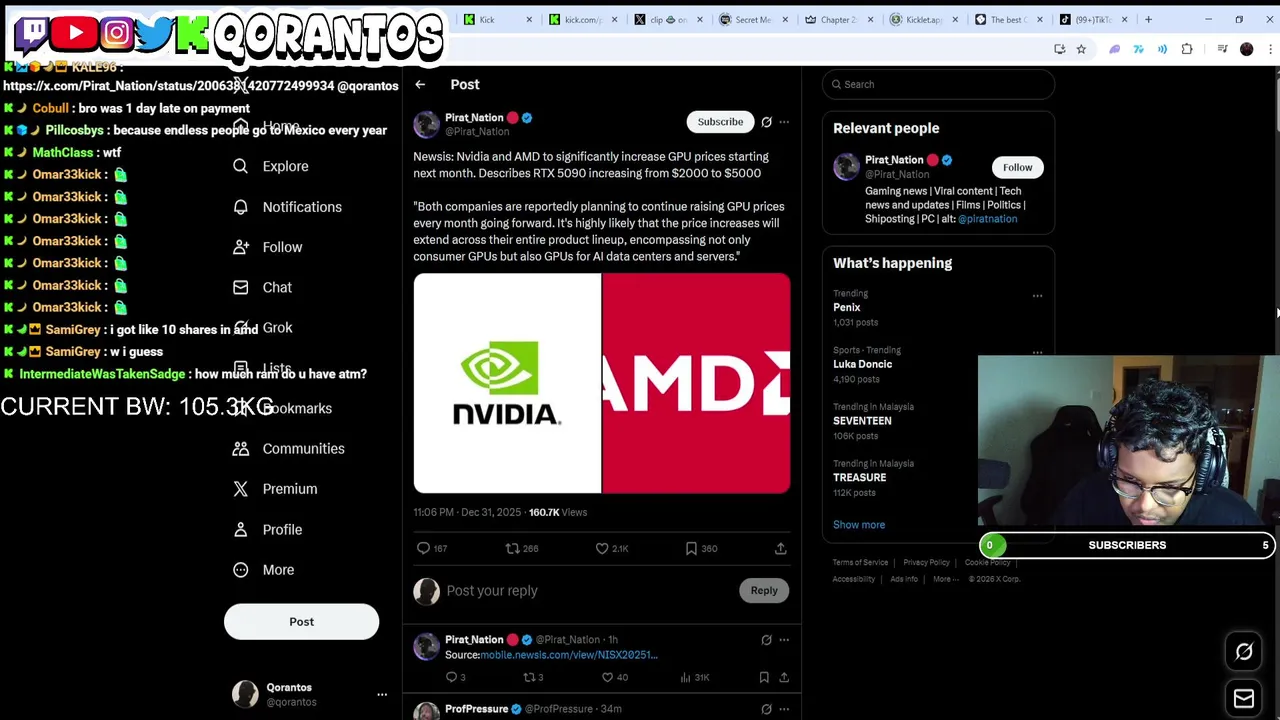Screen dimensions: 1280x720
Task: Open the messages envelope button
Action: [1244, 698]
